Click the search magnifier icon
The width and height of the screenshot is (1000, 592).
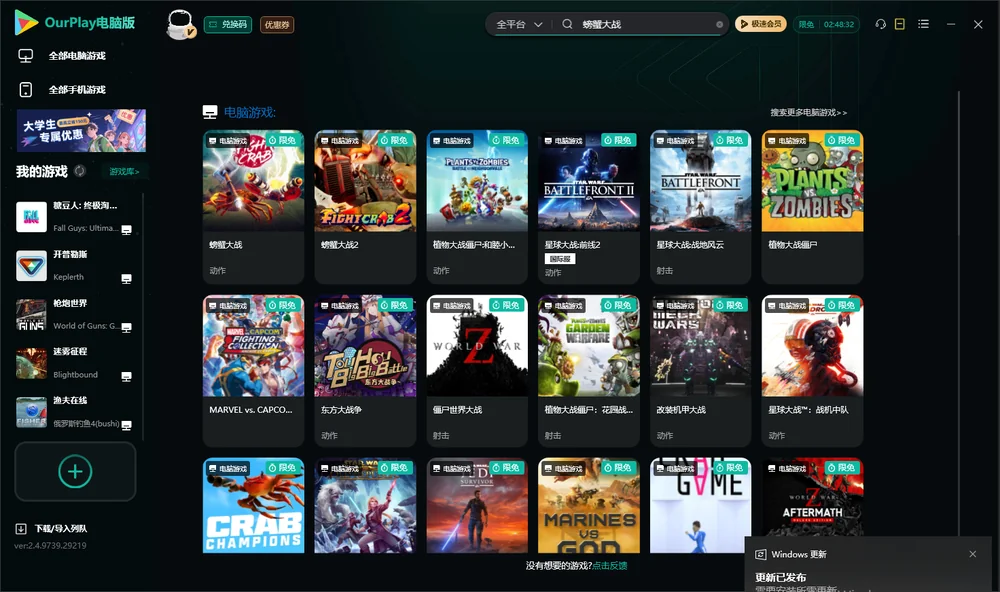(567, 24)
